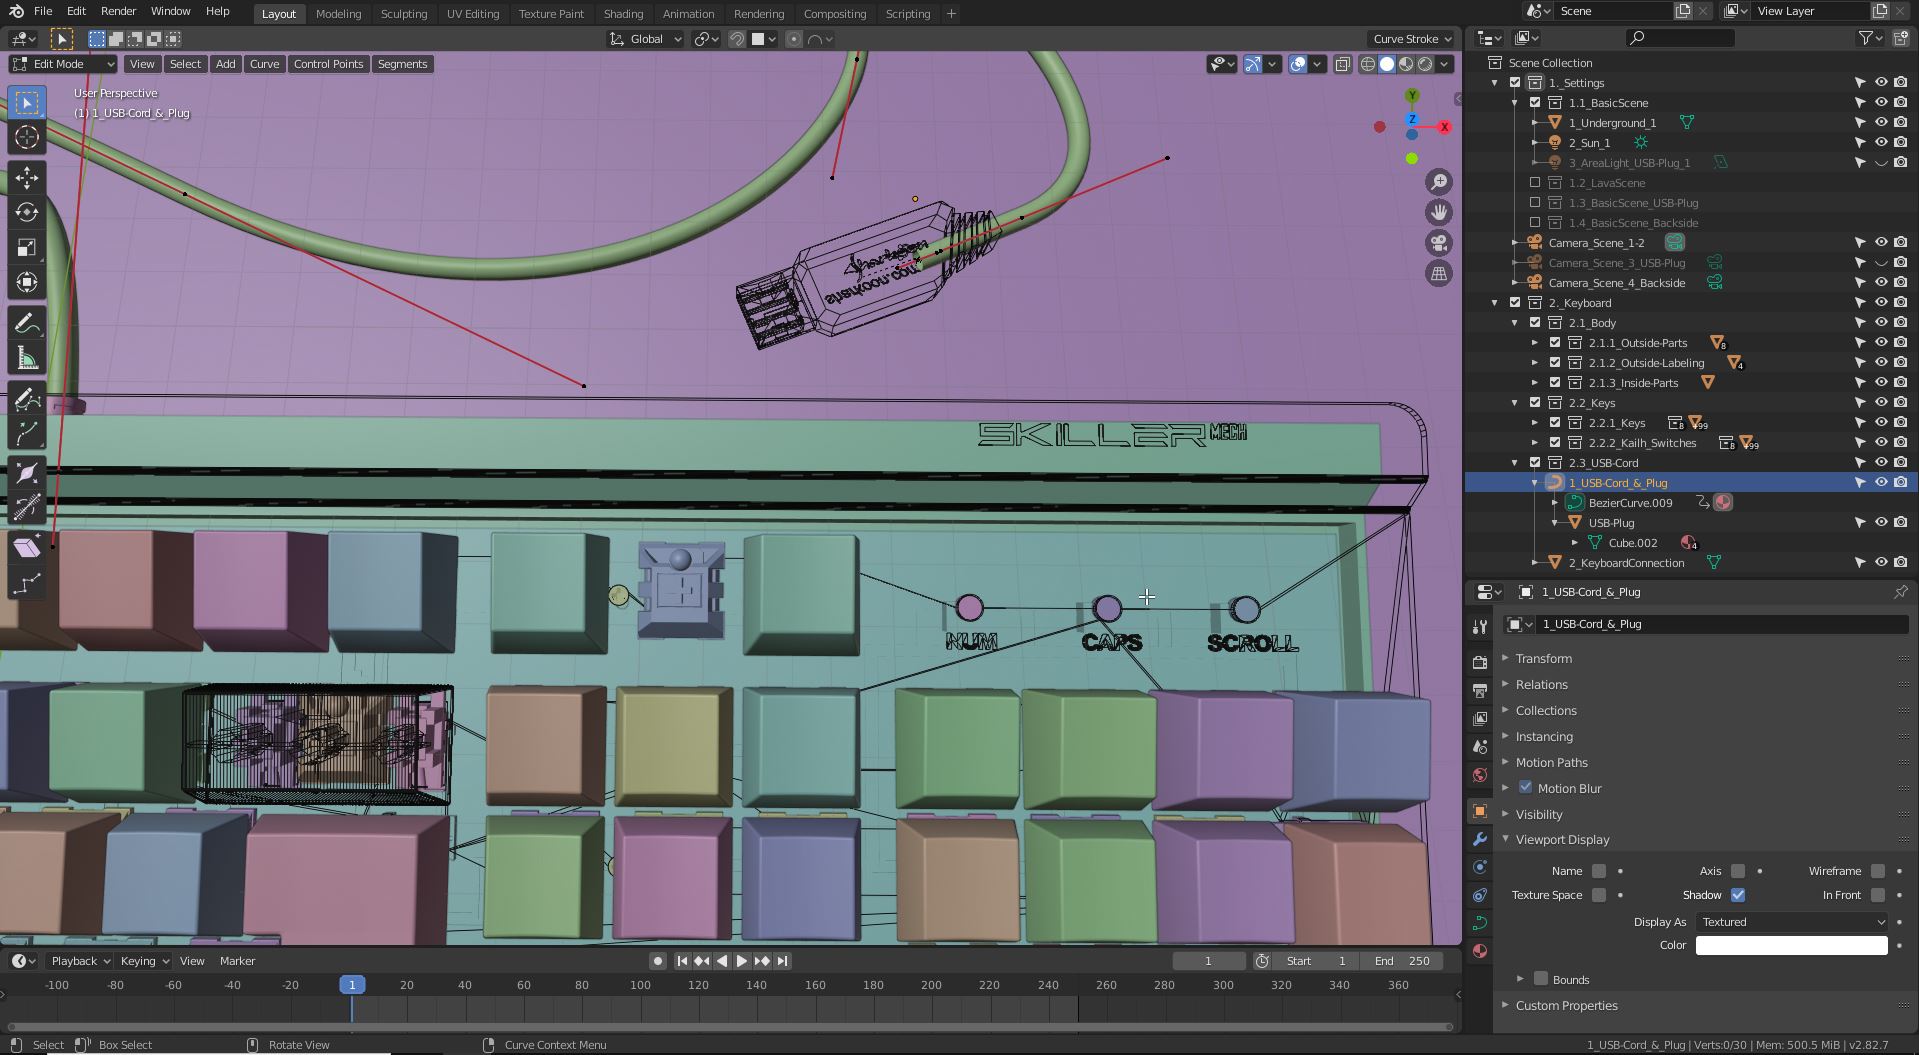Click the Play animation button
Image resolution: width=1919 pixels, height=1055 pixels.
pyautogui.click(x=742, y=961)
